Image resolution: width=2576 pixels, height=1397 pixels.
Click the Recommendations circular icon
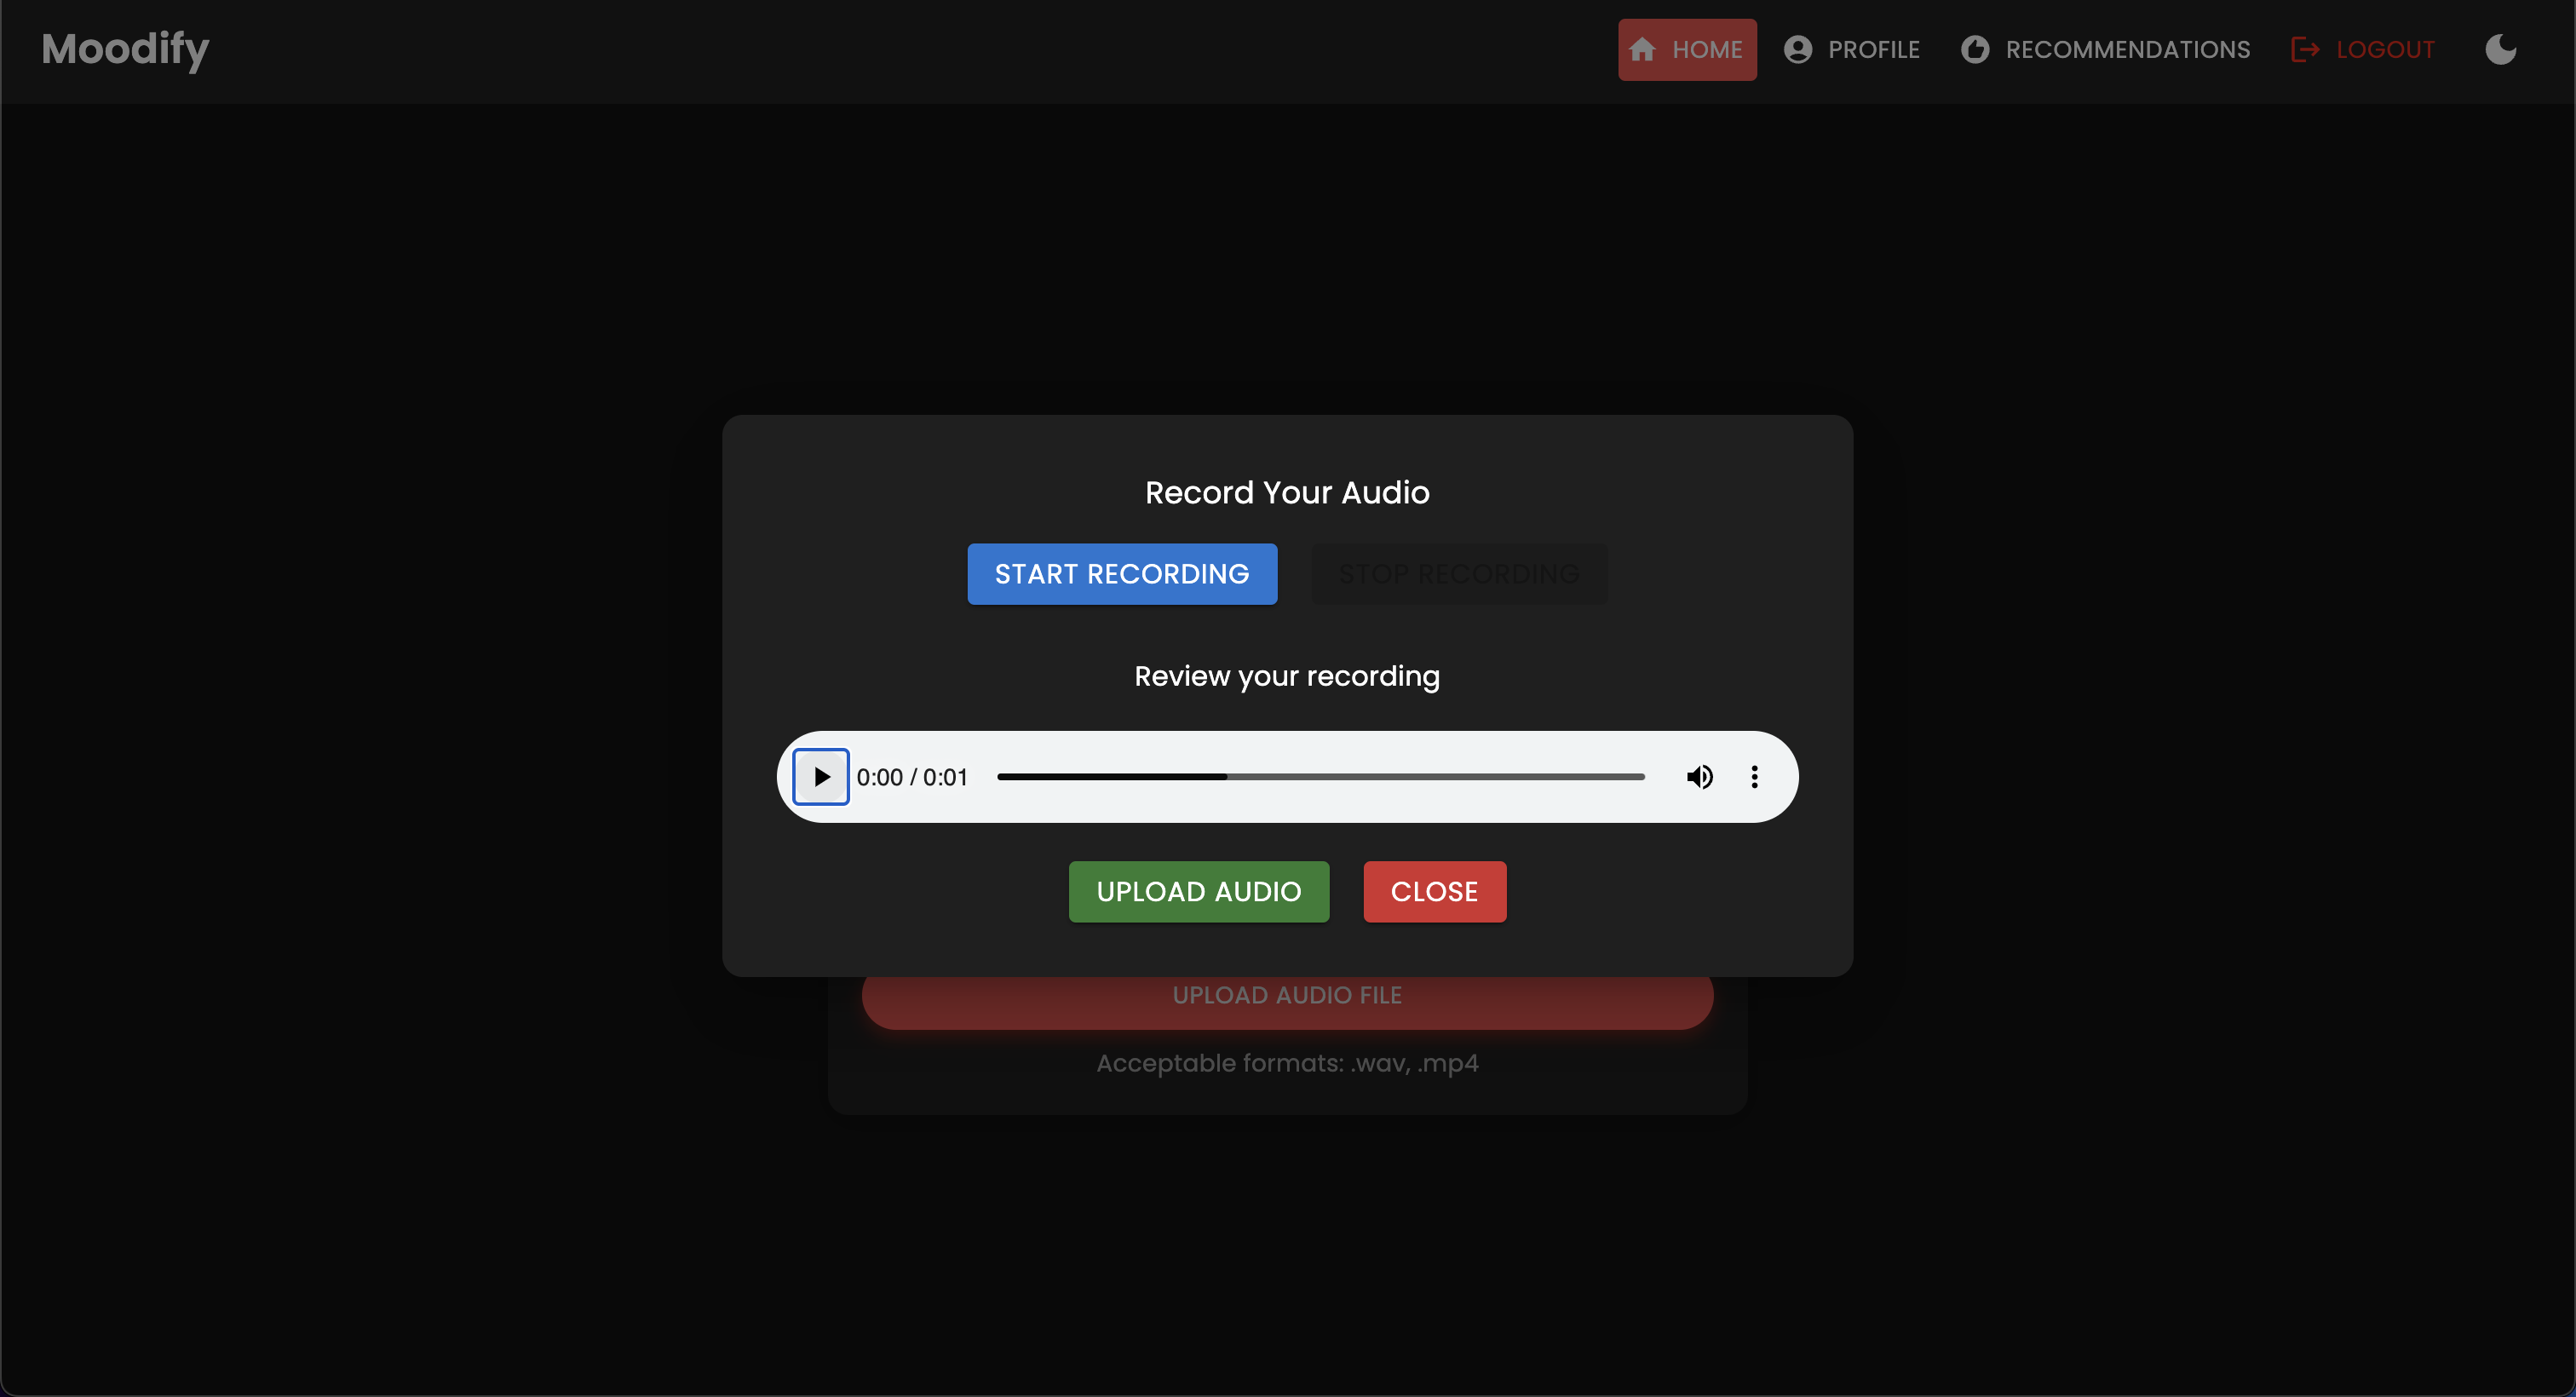click(x=1974, y=49)
